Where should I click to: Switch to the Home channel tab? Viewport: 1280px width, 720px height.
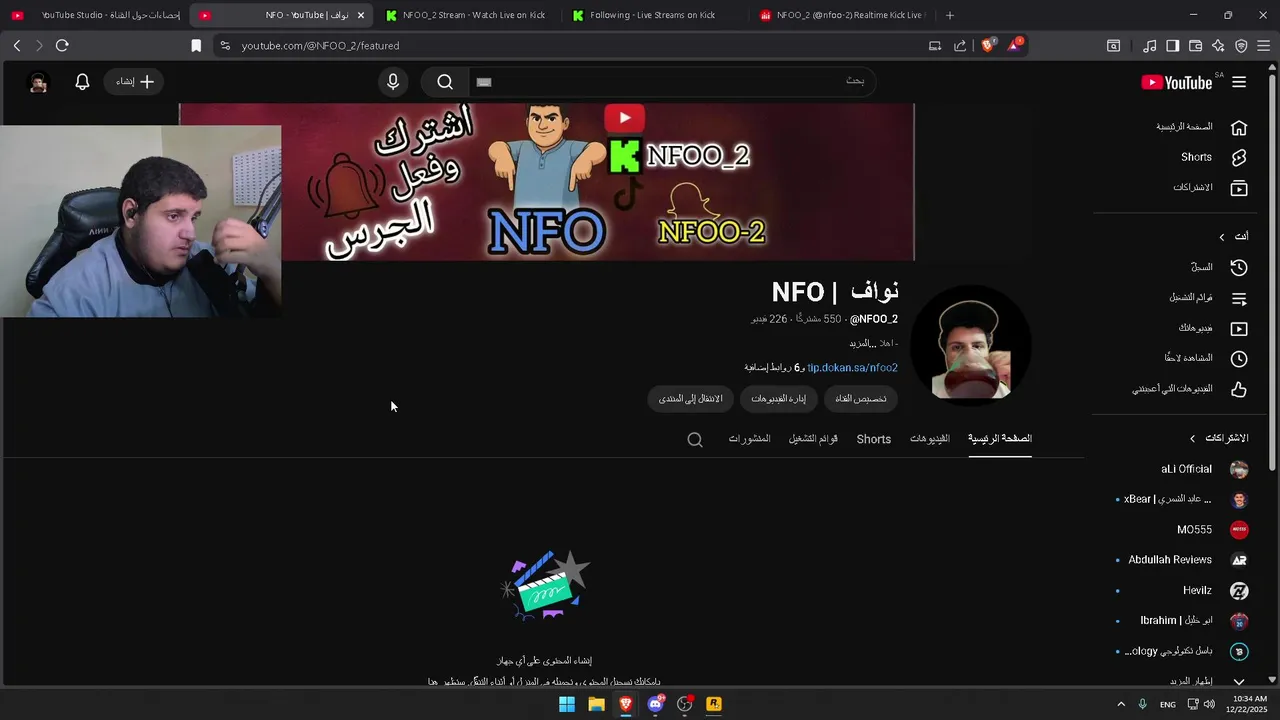[x=1000, y=438]
